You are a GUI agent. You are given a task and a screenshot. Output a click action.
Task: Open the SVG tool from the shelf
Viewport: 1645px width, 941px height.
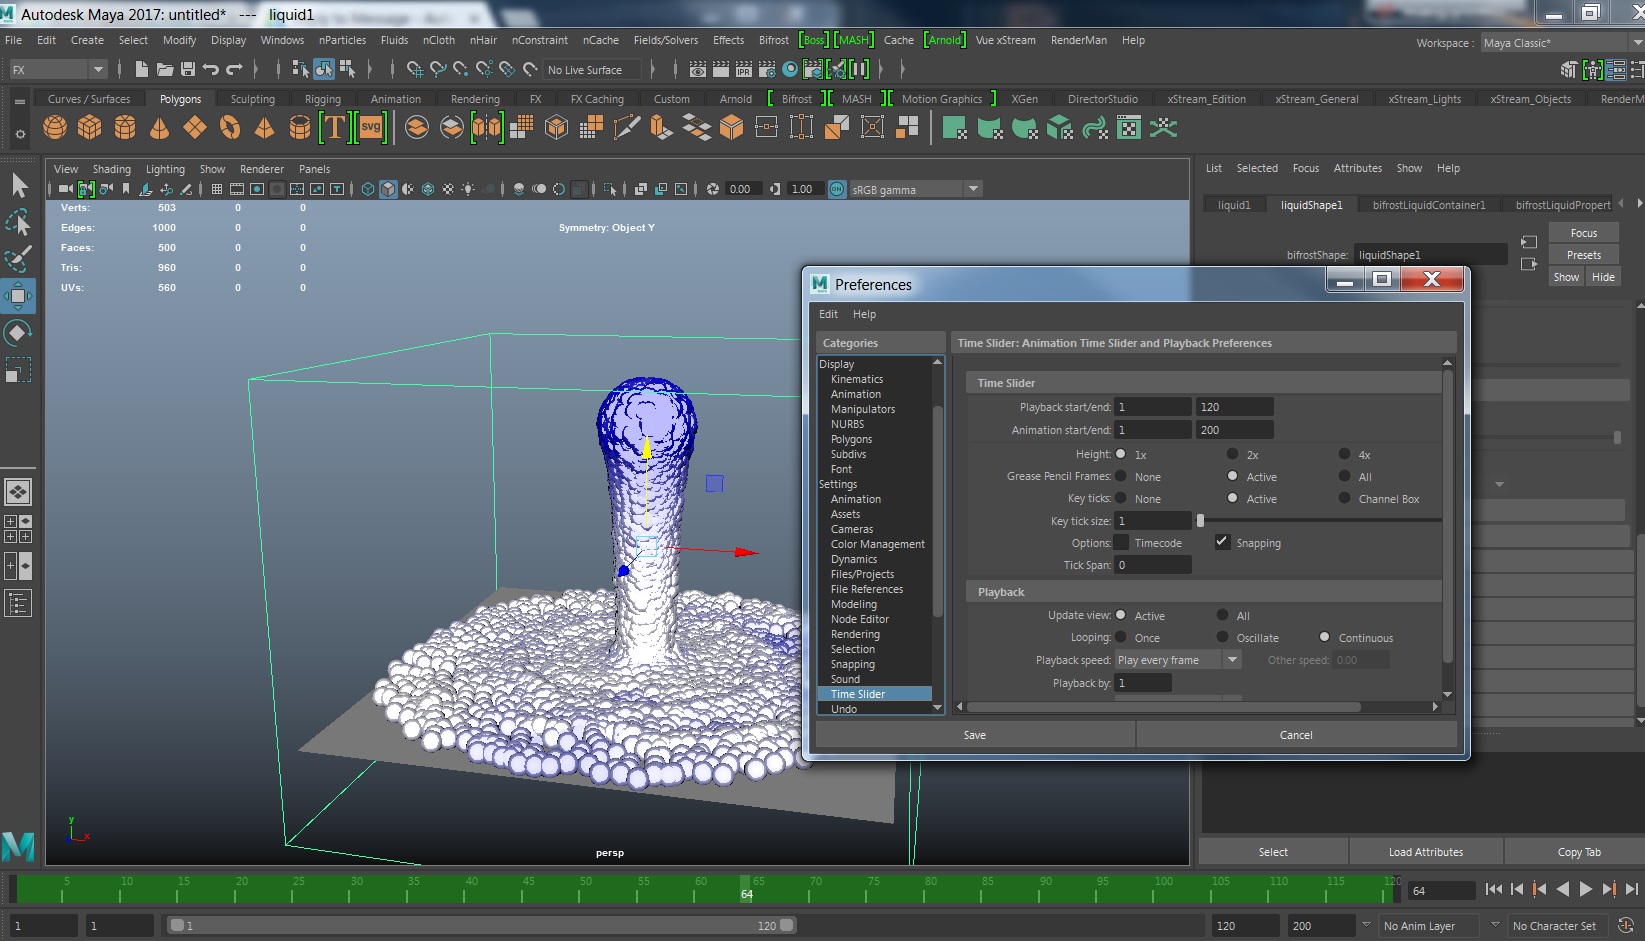pyautogui.click(x=370, y=127)
